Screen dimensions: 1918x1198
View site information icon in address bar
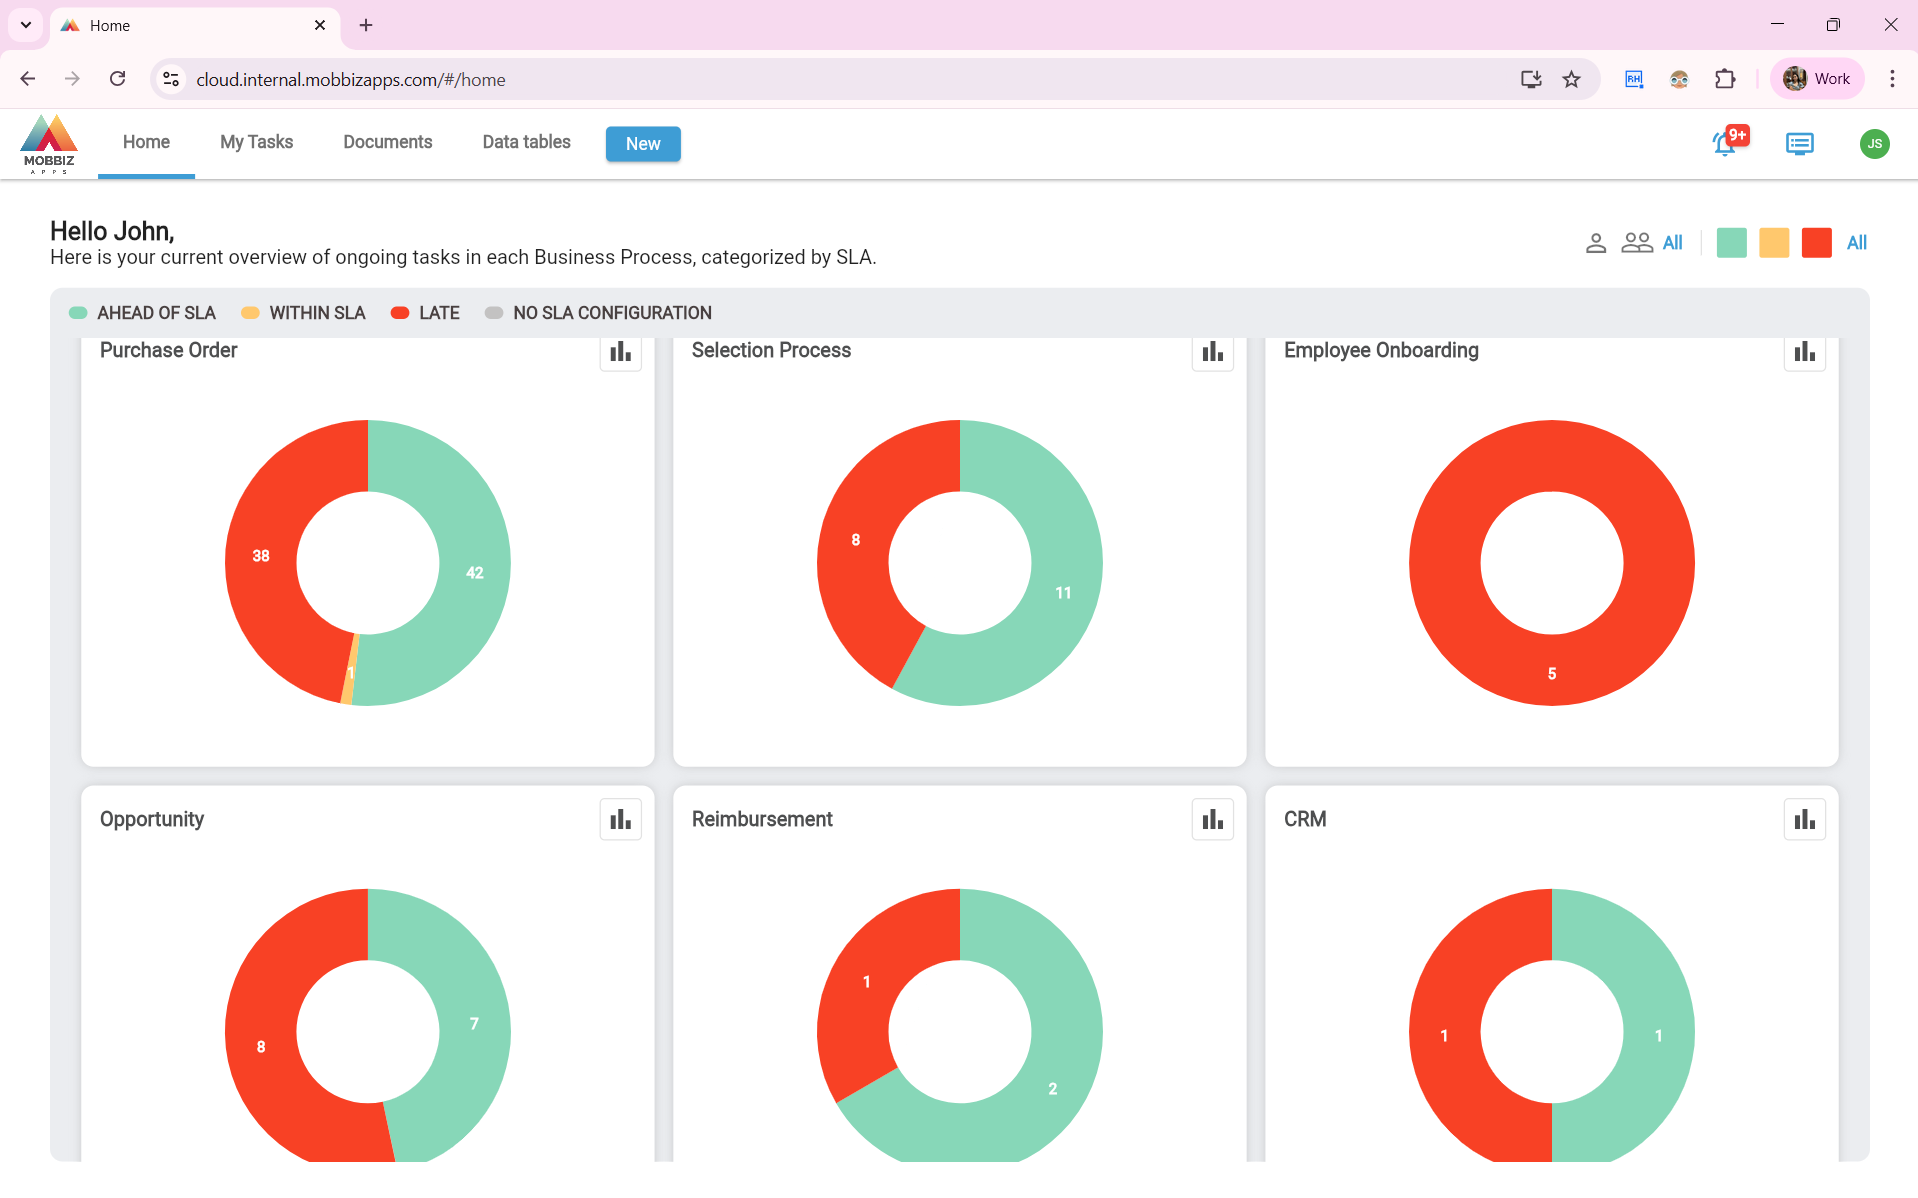[171, 79]
